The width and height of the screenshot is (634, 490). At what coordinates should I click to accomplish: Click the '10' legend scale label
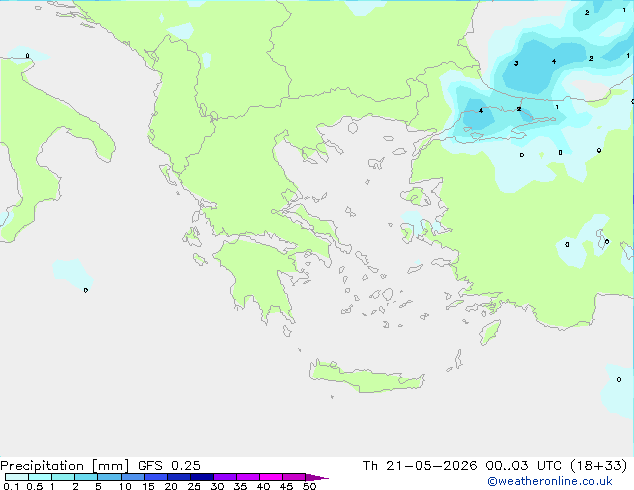(125, 486)
